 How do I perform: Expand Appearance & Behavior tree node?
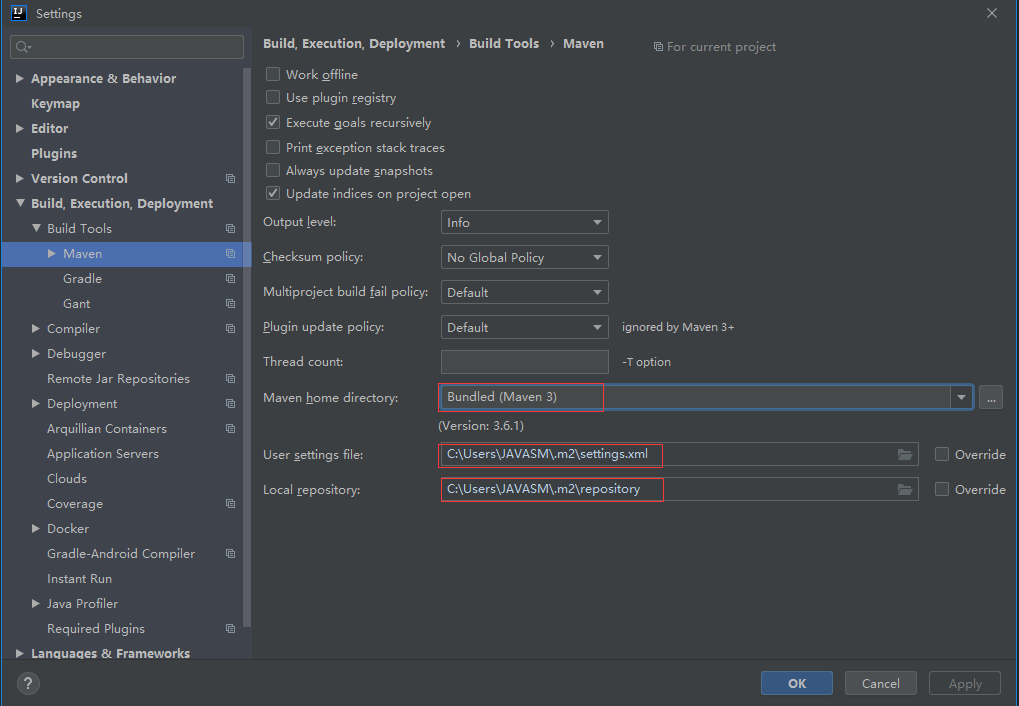[x=19, y=79]
